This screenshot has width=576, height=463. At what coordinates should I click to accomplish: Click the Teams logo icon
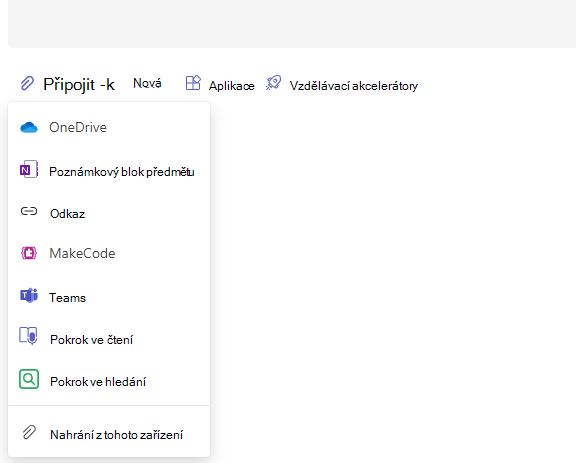[29, 295]
